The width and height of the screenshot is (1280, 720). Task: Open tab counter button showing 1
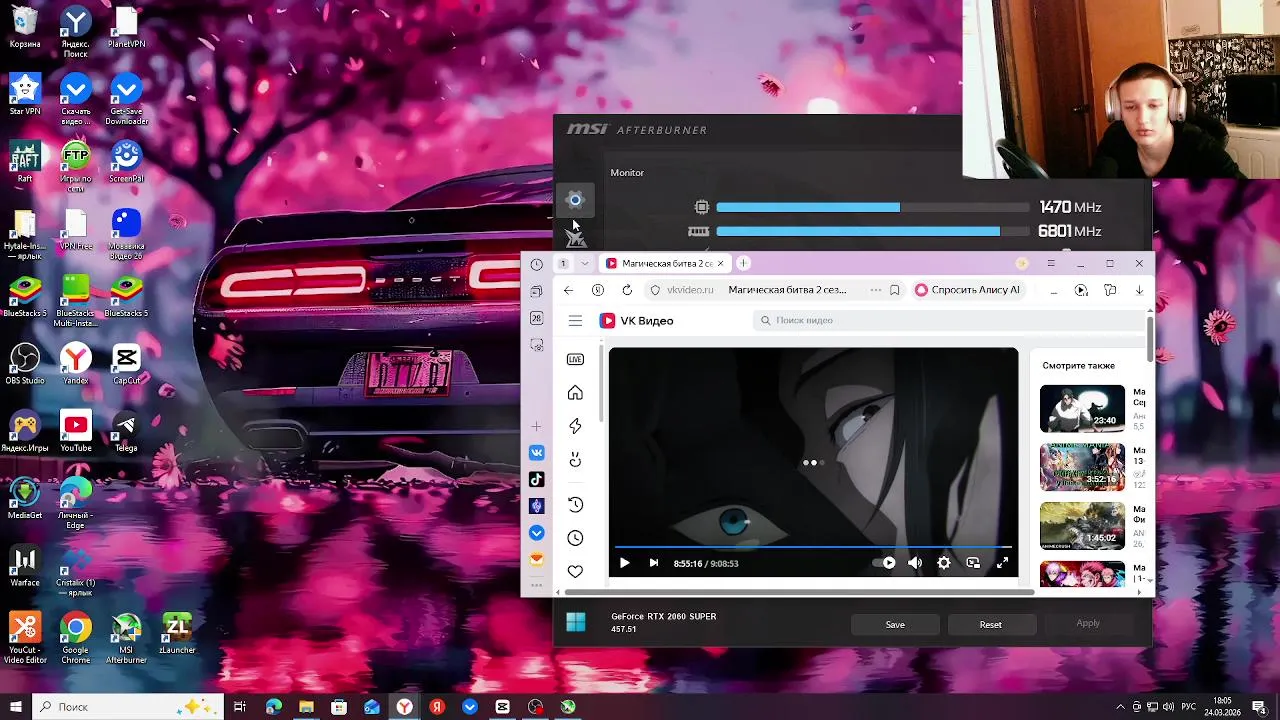click(x=563, y=264)
